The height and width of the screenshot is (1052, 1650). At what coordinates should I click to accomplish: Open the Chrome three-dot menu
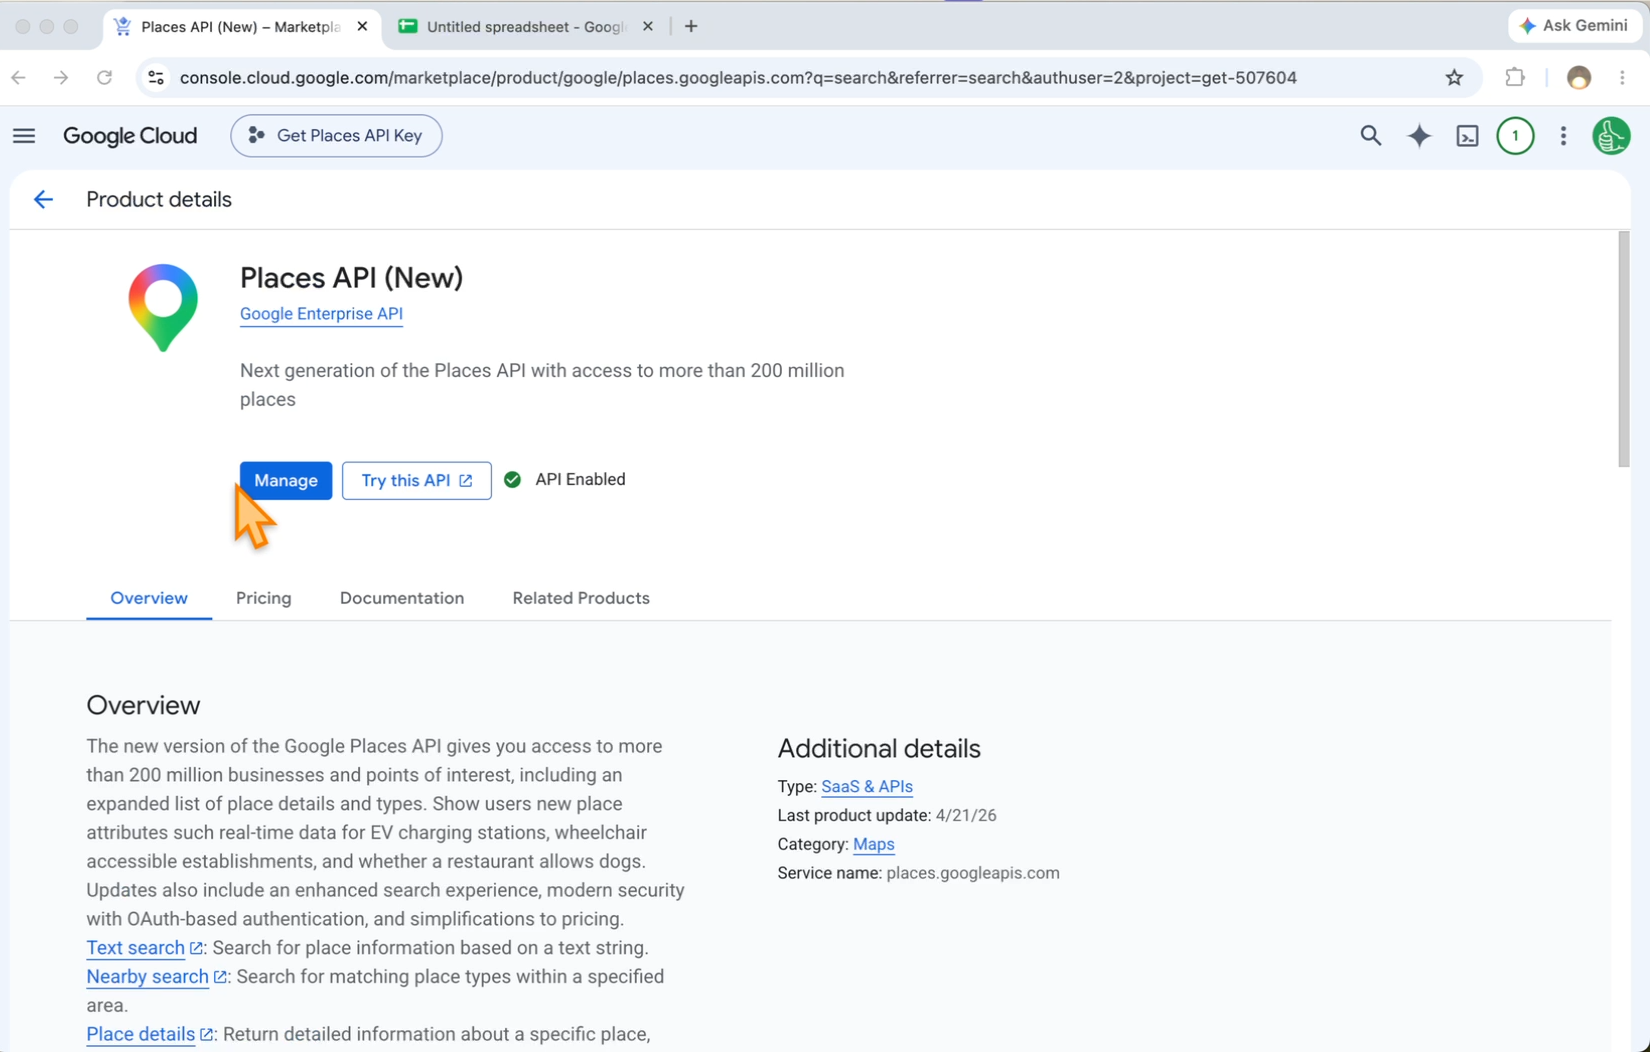point(1622,78)
